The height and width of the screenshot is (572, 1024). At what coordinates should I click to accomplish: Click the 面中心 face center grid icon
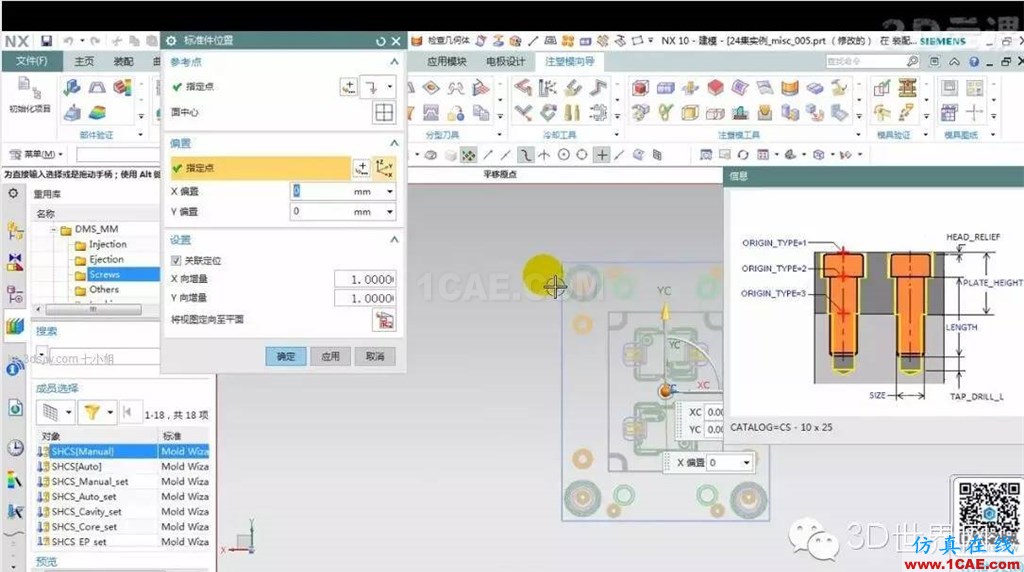pyautogui.click(x=384, y=112)
